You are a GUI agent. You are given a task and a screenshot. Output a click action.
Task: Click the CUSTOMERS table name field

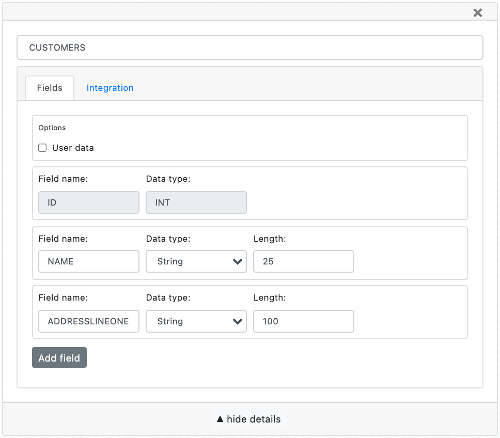tap(250, 48)
